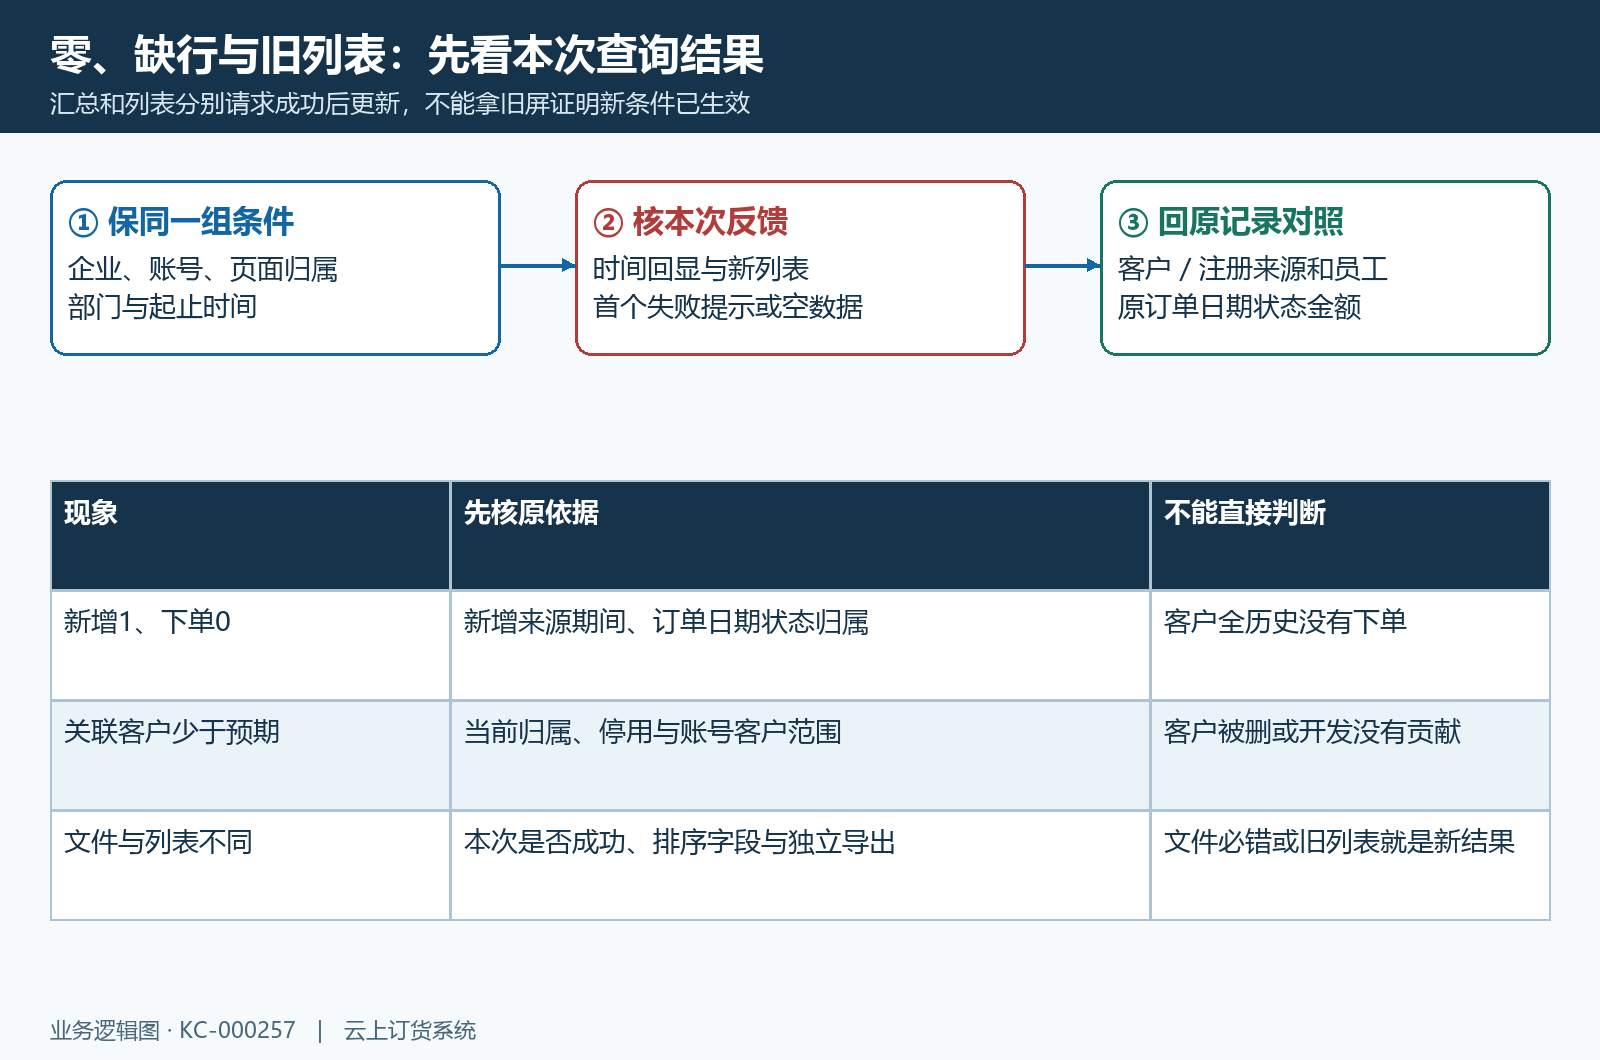Click the '不能直接判断' column header
Image resolution: width=1600 pixels, height=1060 pixels.
[x=1350, y=535]
